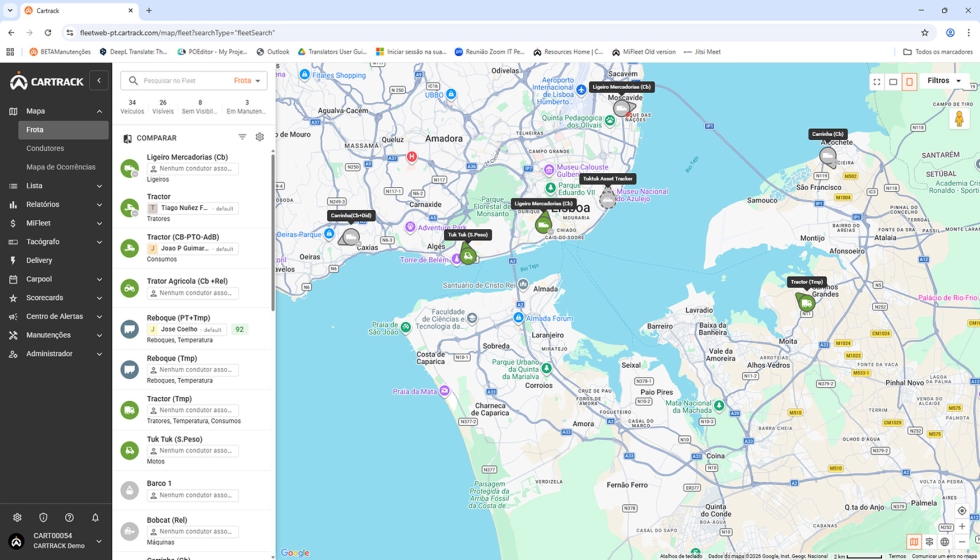
Task: Open the list filter icon next to COMPARAR
Action: [242, 138]
